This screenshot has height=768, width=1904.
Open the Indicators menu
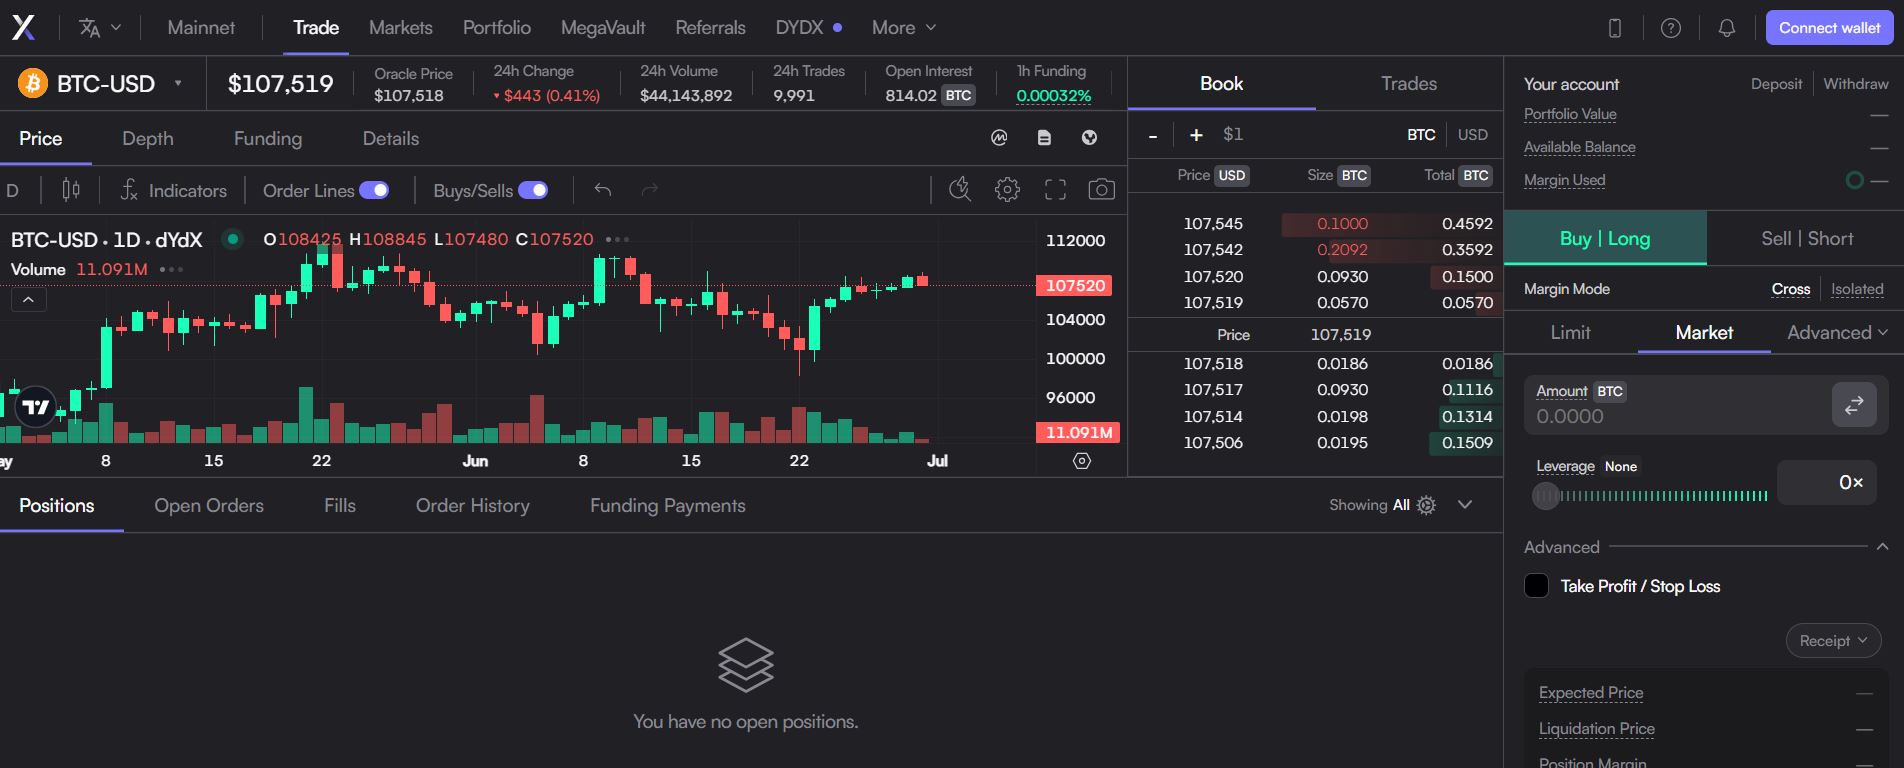[x=174, y=190]
